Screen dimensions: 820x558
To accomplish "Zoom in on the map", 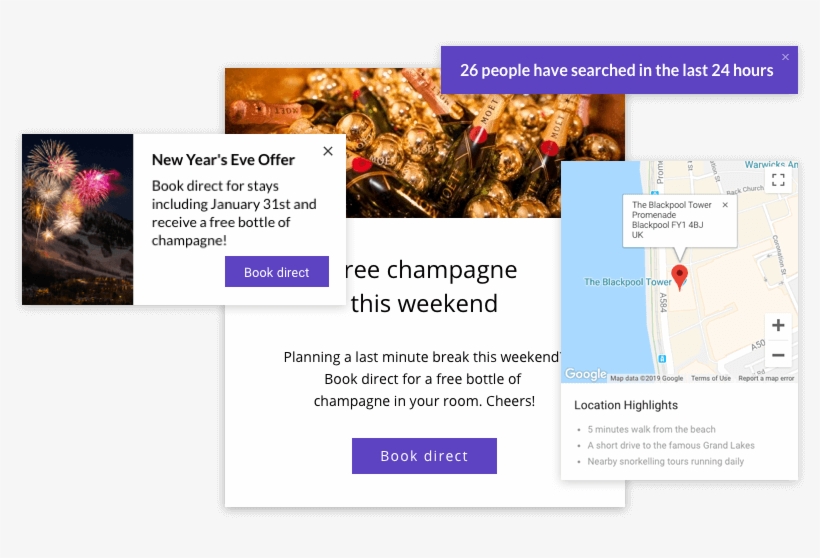I will (x=778, y=325).
